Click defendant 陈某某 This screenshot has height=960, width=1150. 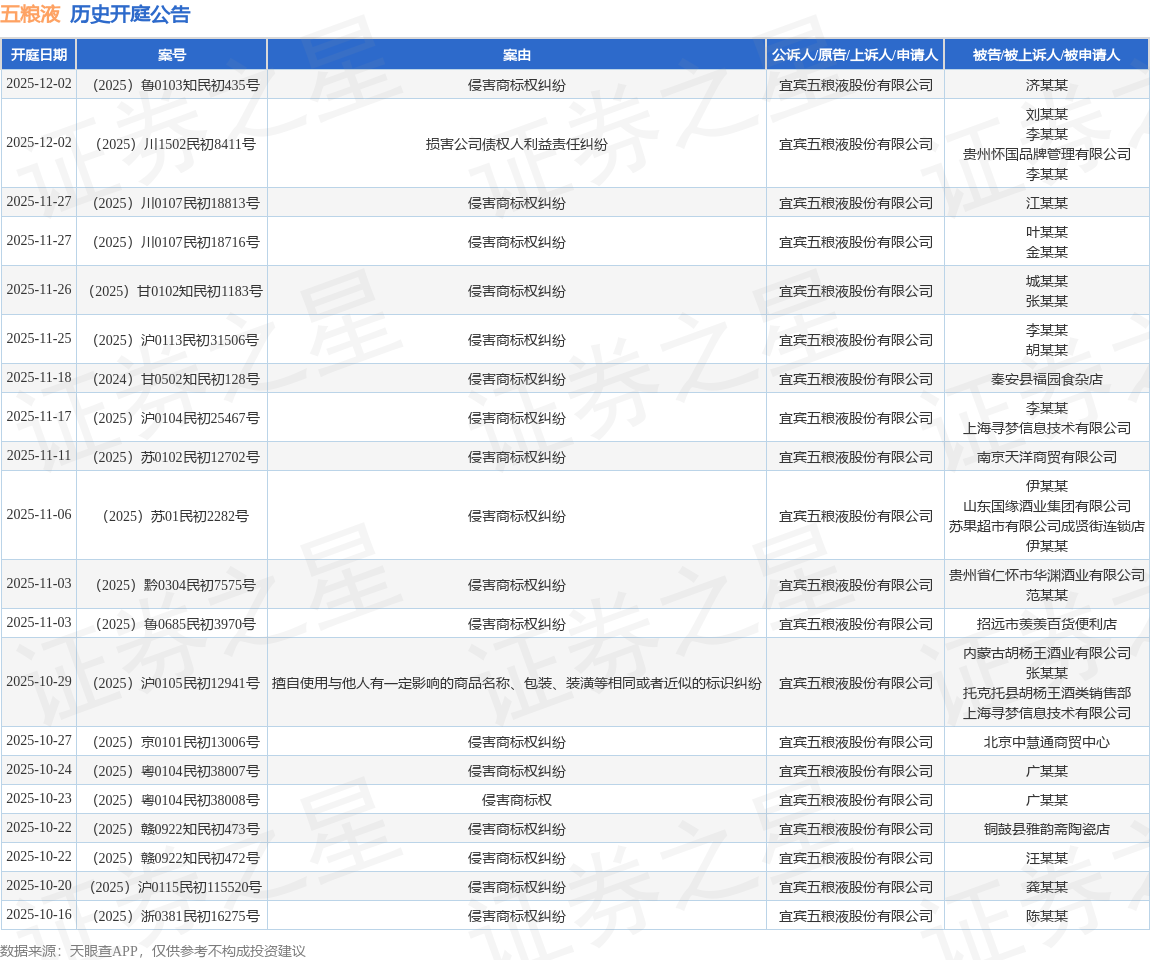[1047, 916]
